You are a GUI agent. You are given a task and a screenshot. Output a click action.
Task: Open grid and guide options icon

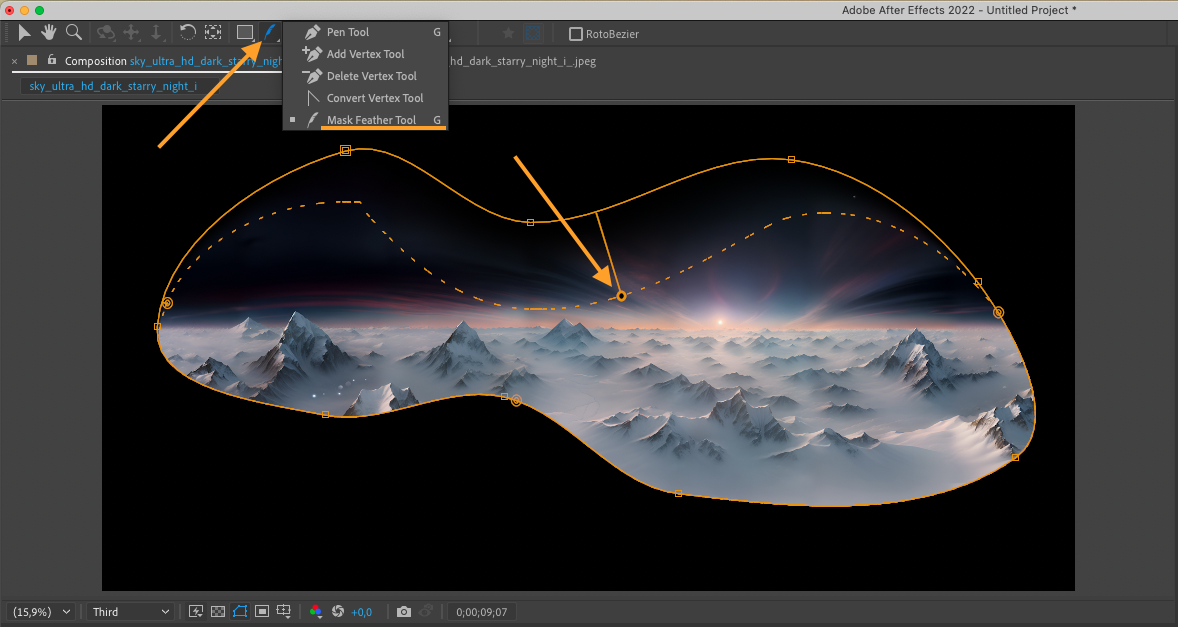click(284, 611)
